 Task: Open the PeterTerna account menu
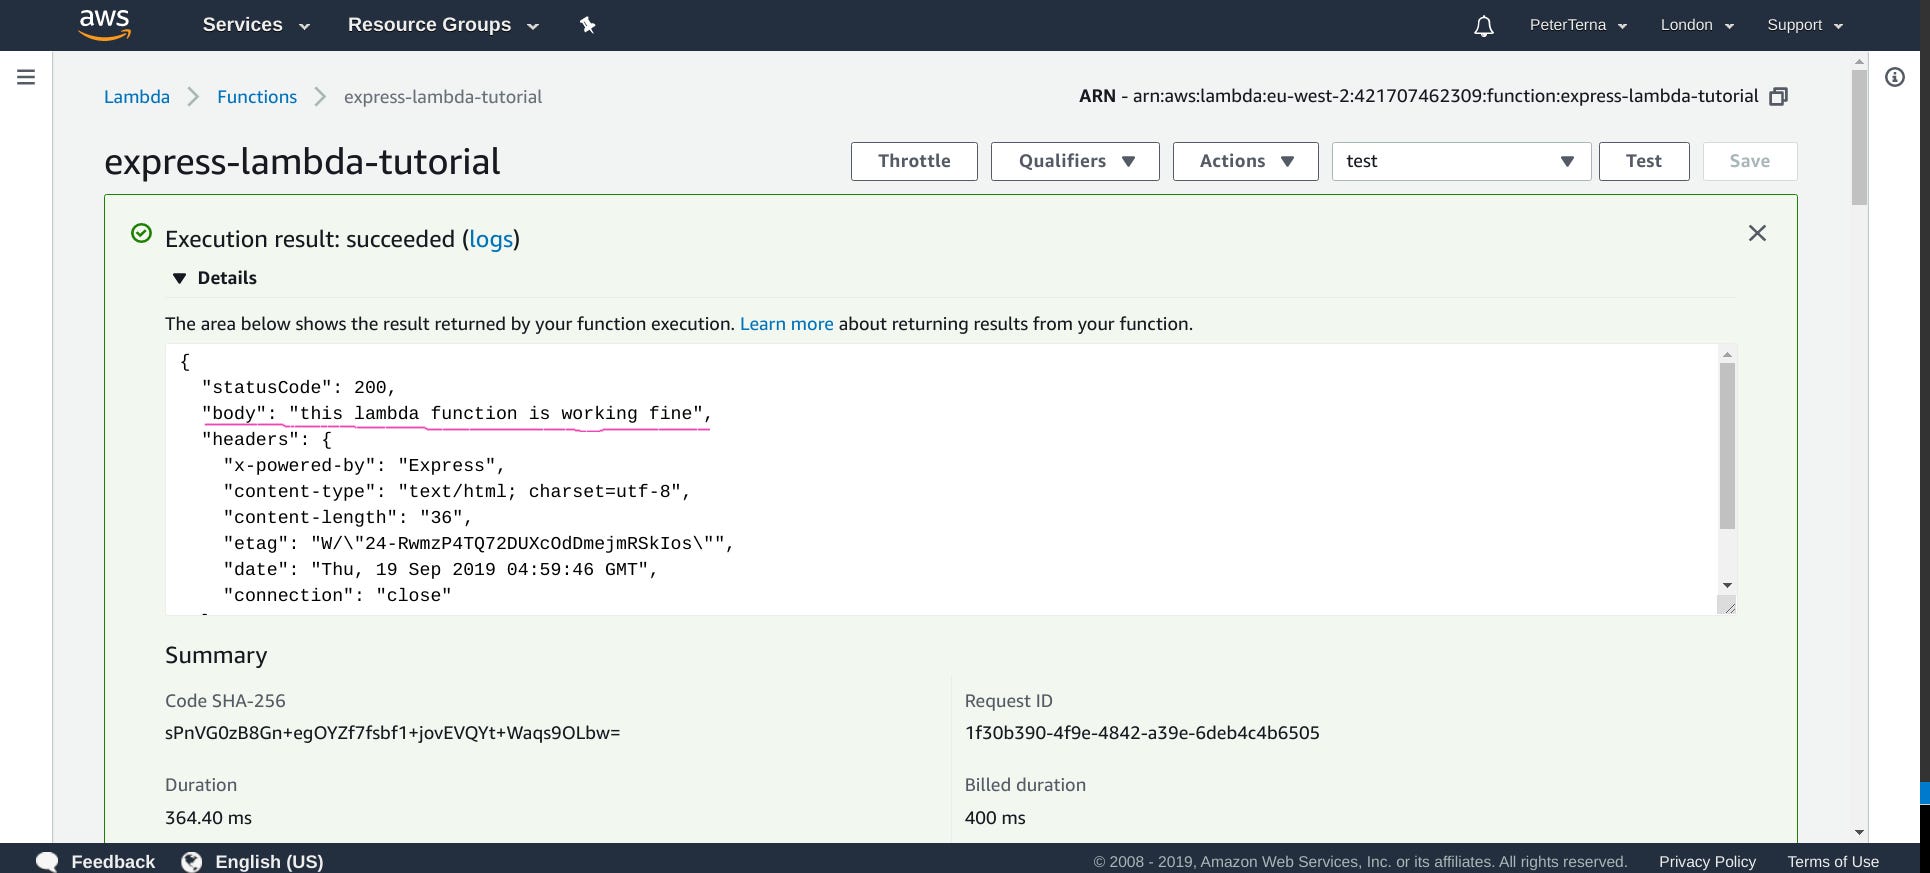tap(1578, 25)
